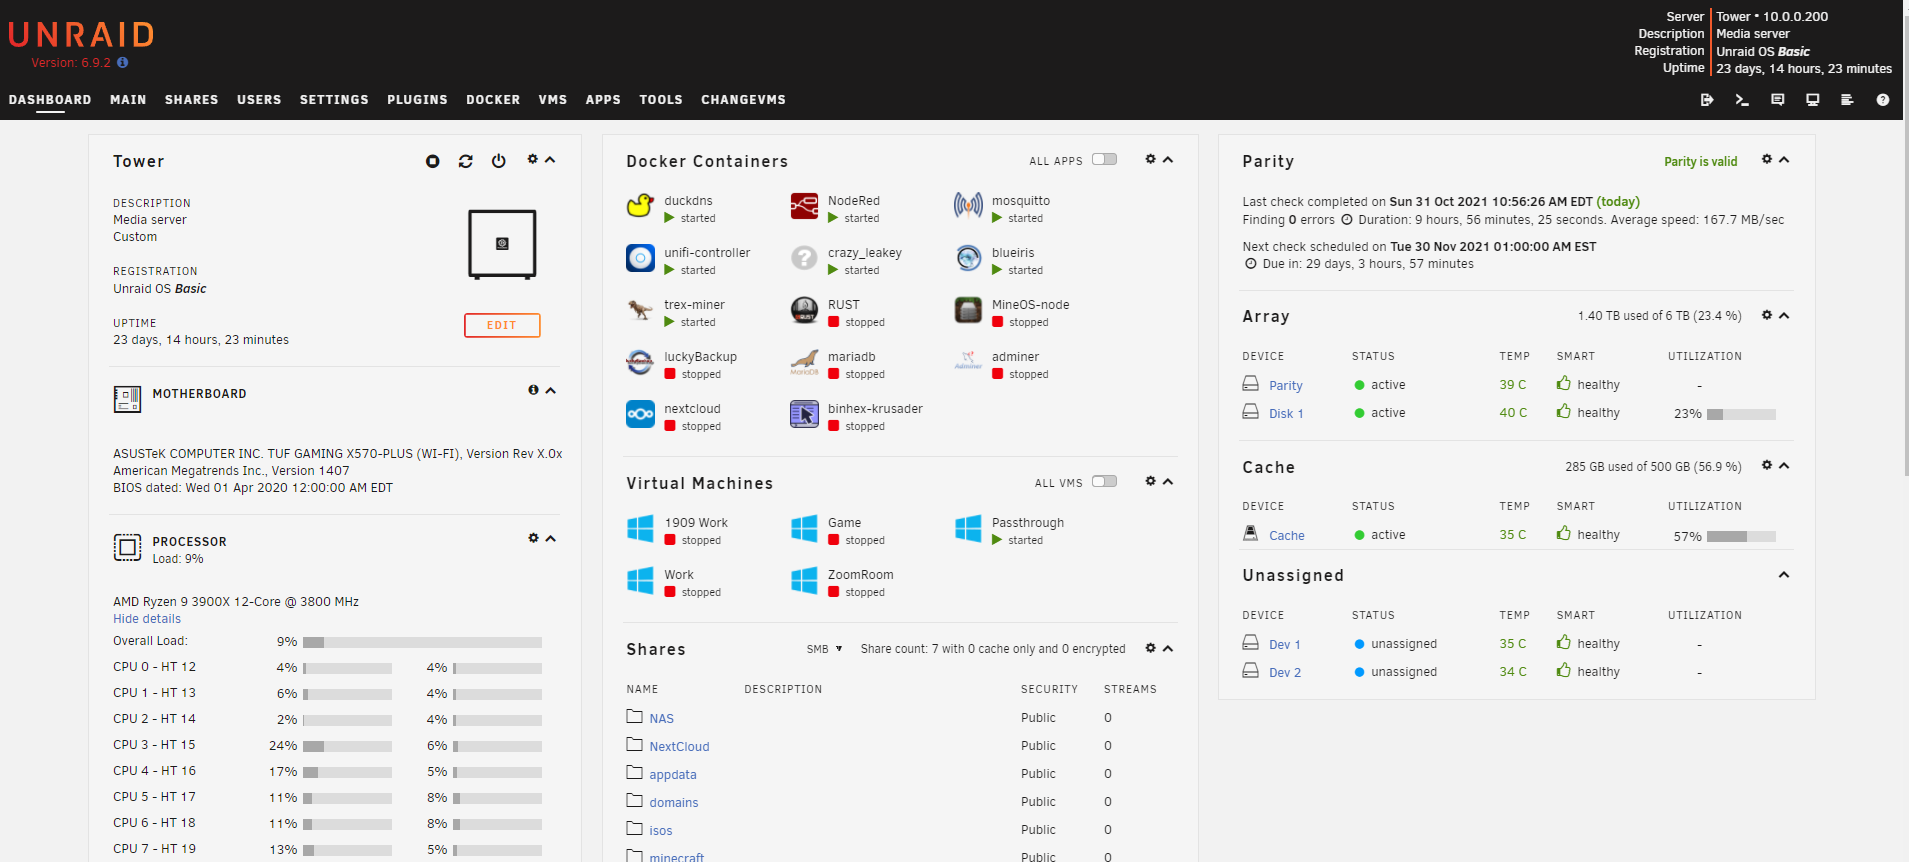Viewport: 1909px width, 862px height.
Task: Toggle the ALL APPS switch
Action: (1104, 160)
